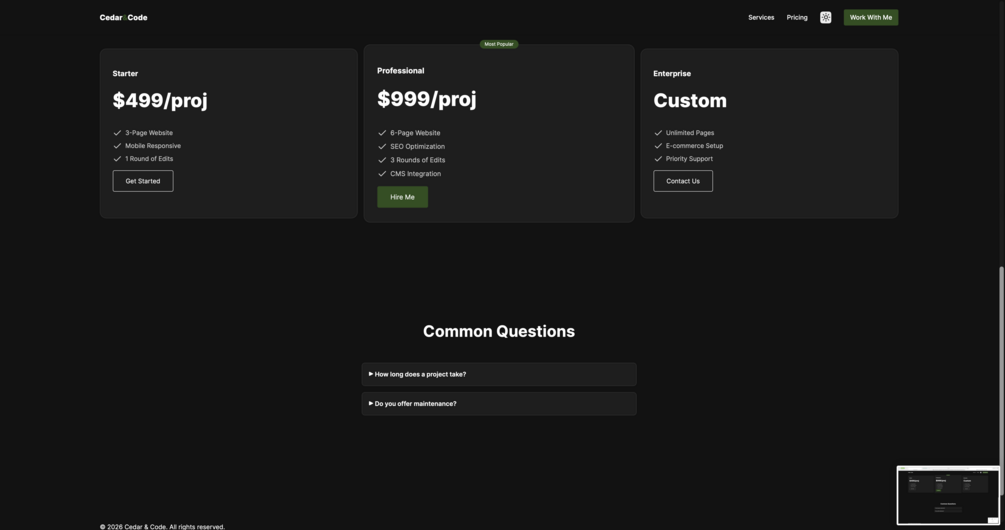
Task: Click the Most Popular badge
Action: (x=499, y=44)
